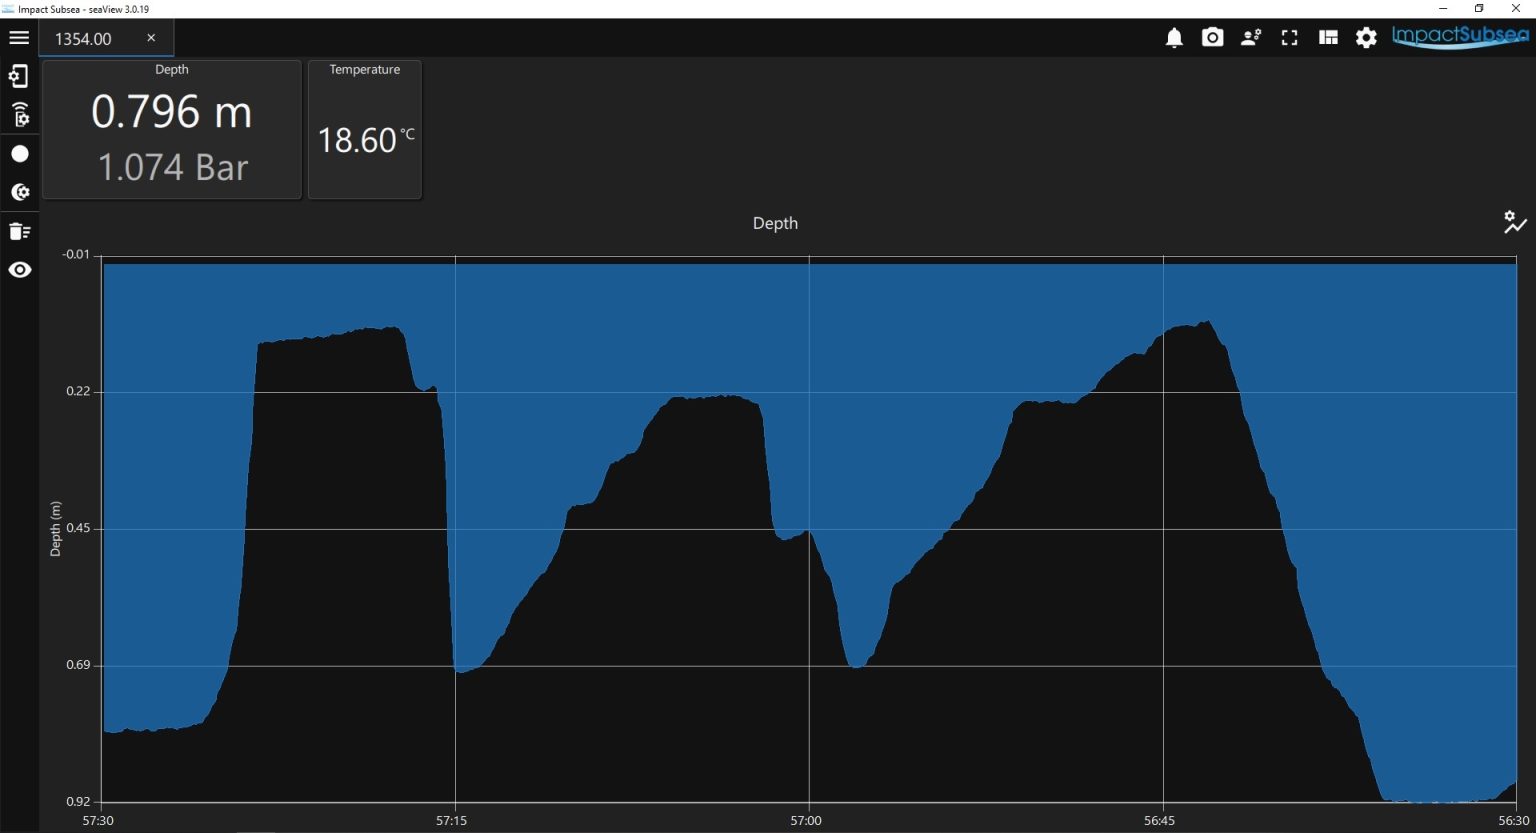1536x833 pixels.
Task: Open the hamburger navigation menu
Action: pyautogui.click(x=19, y=38)
